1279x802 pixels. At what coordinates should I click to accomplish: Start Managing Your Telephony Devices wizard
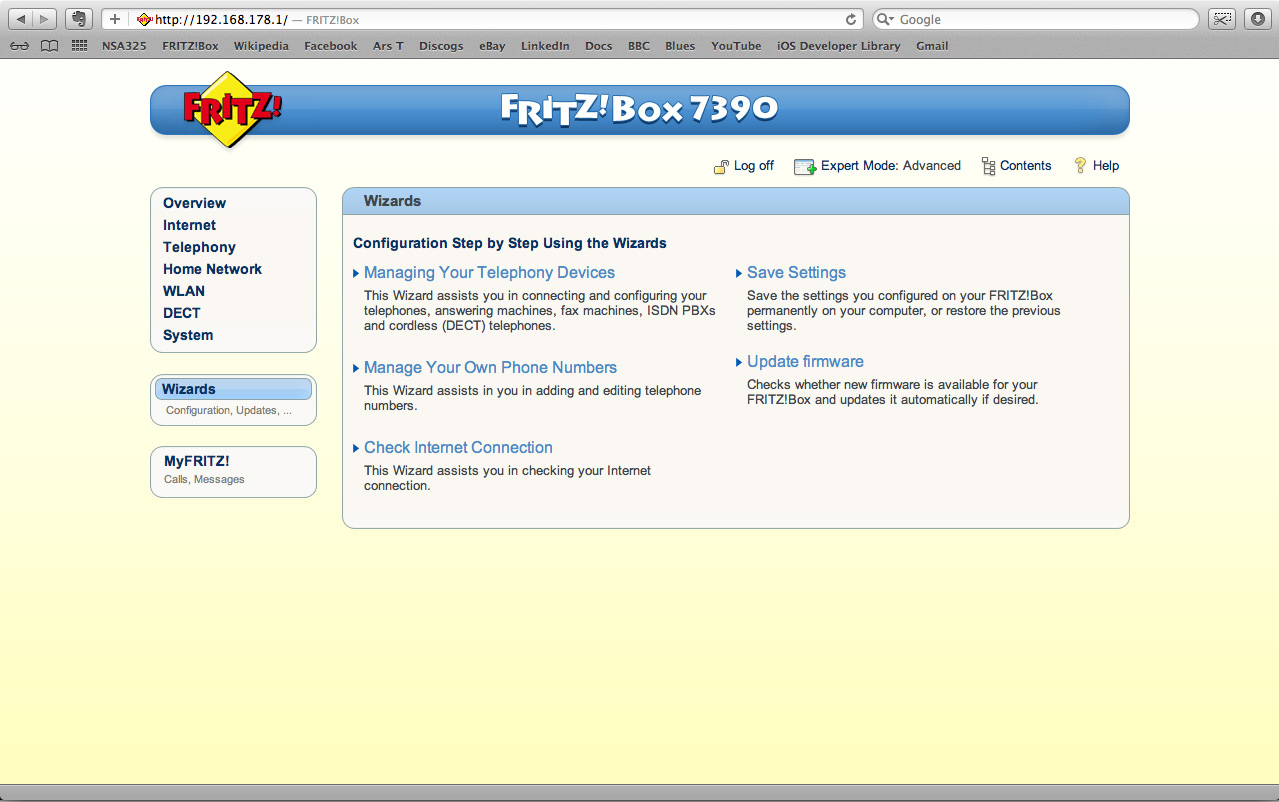point(489,273)
